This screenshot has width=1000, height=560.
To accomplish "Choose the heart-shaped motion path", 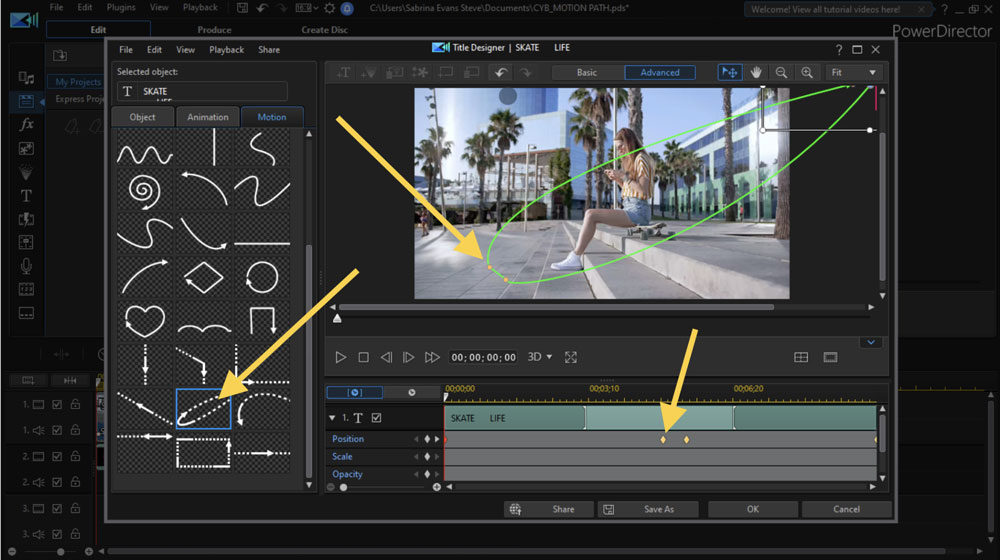I will pyautogui.click(x=145, y=319).
